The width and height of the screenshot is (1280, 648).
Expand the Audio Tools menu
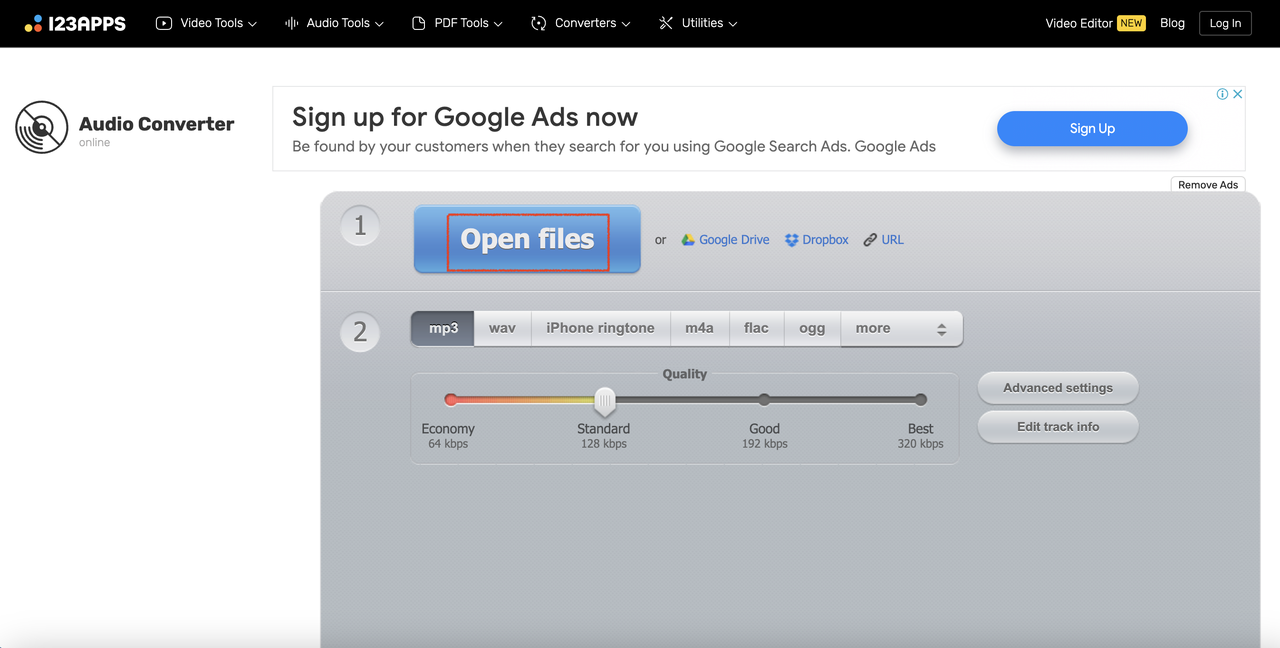click(334, 23)
